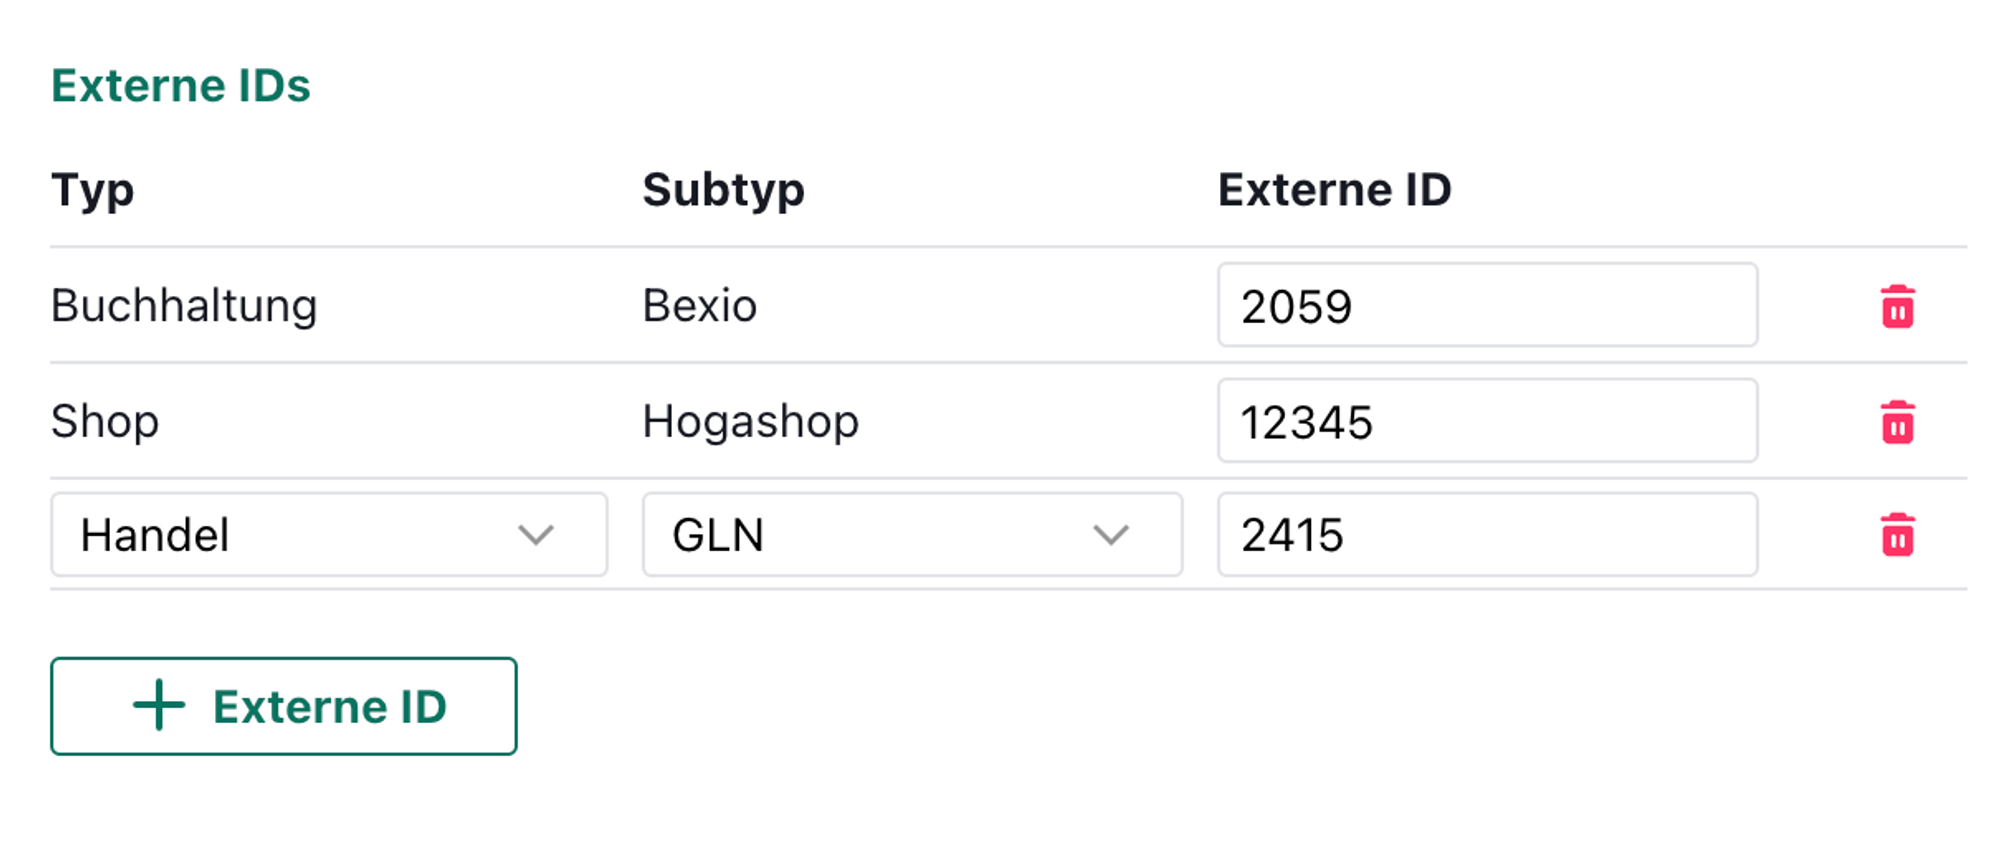The image size is (2000, 843).
Task: Click the Subtyp column header
Action: click(723, 190)
